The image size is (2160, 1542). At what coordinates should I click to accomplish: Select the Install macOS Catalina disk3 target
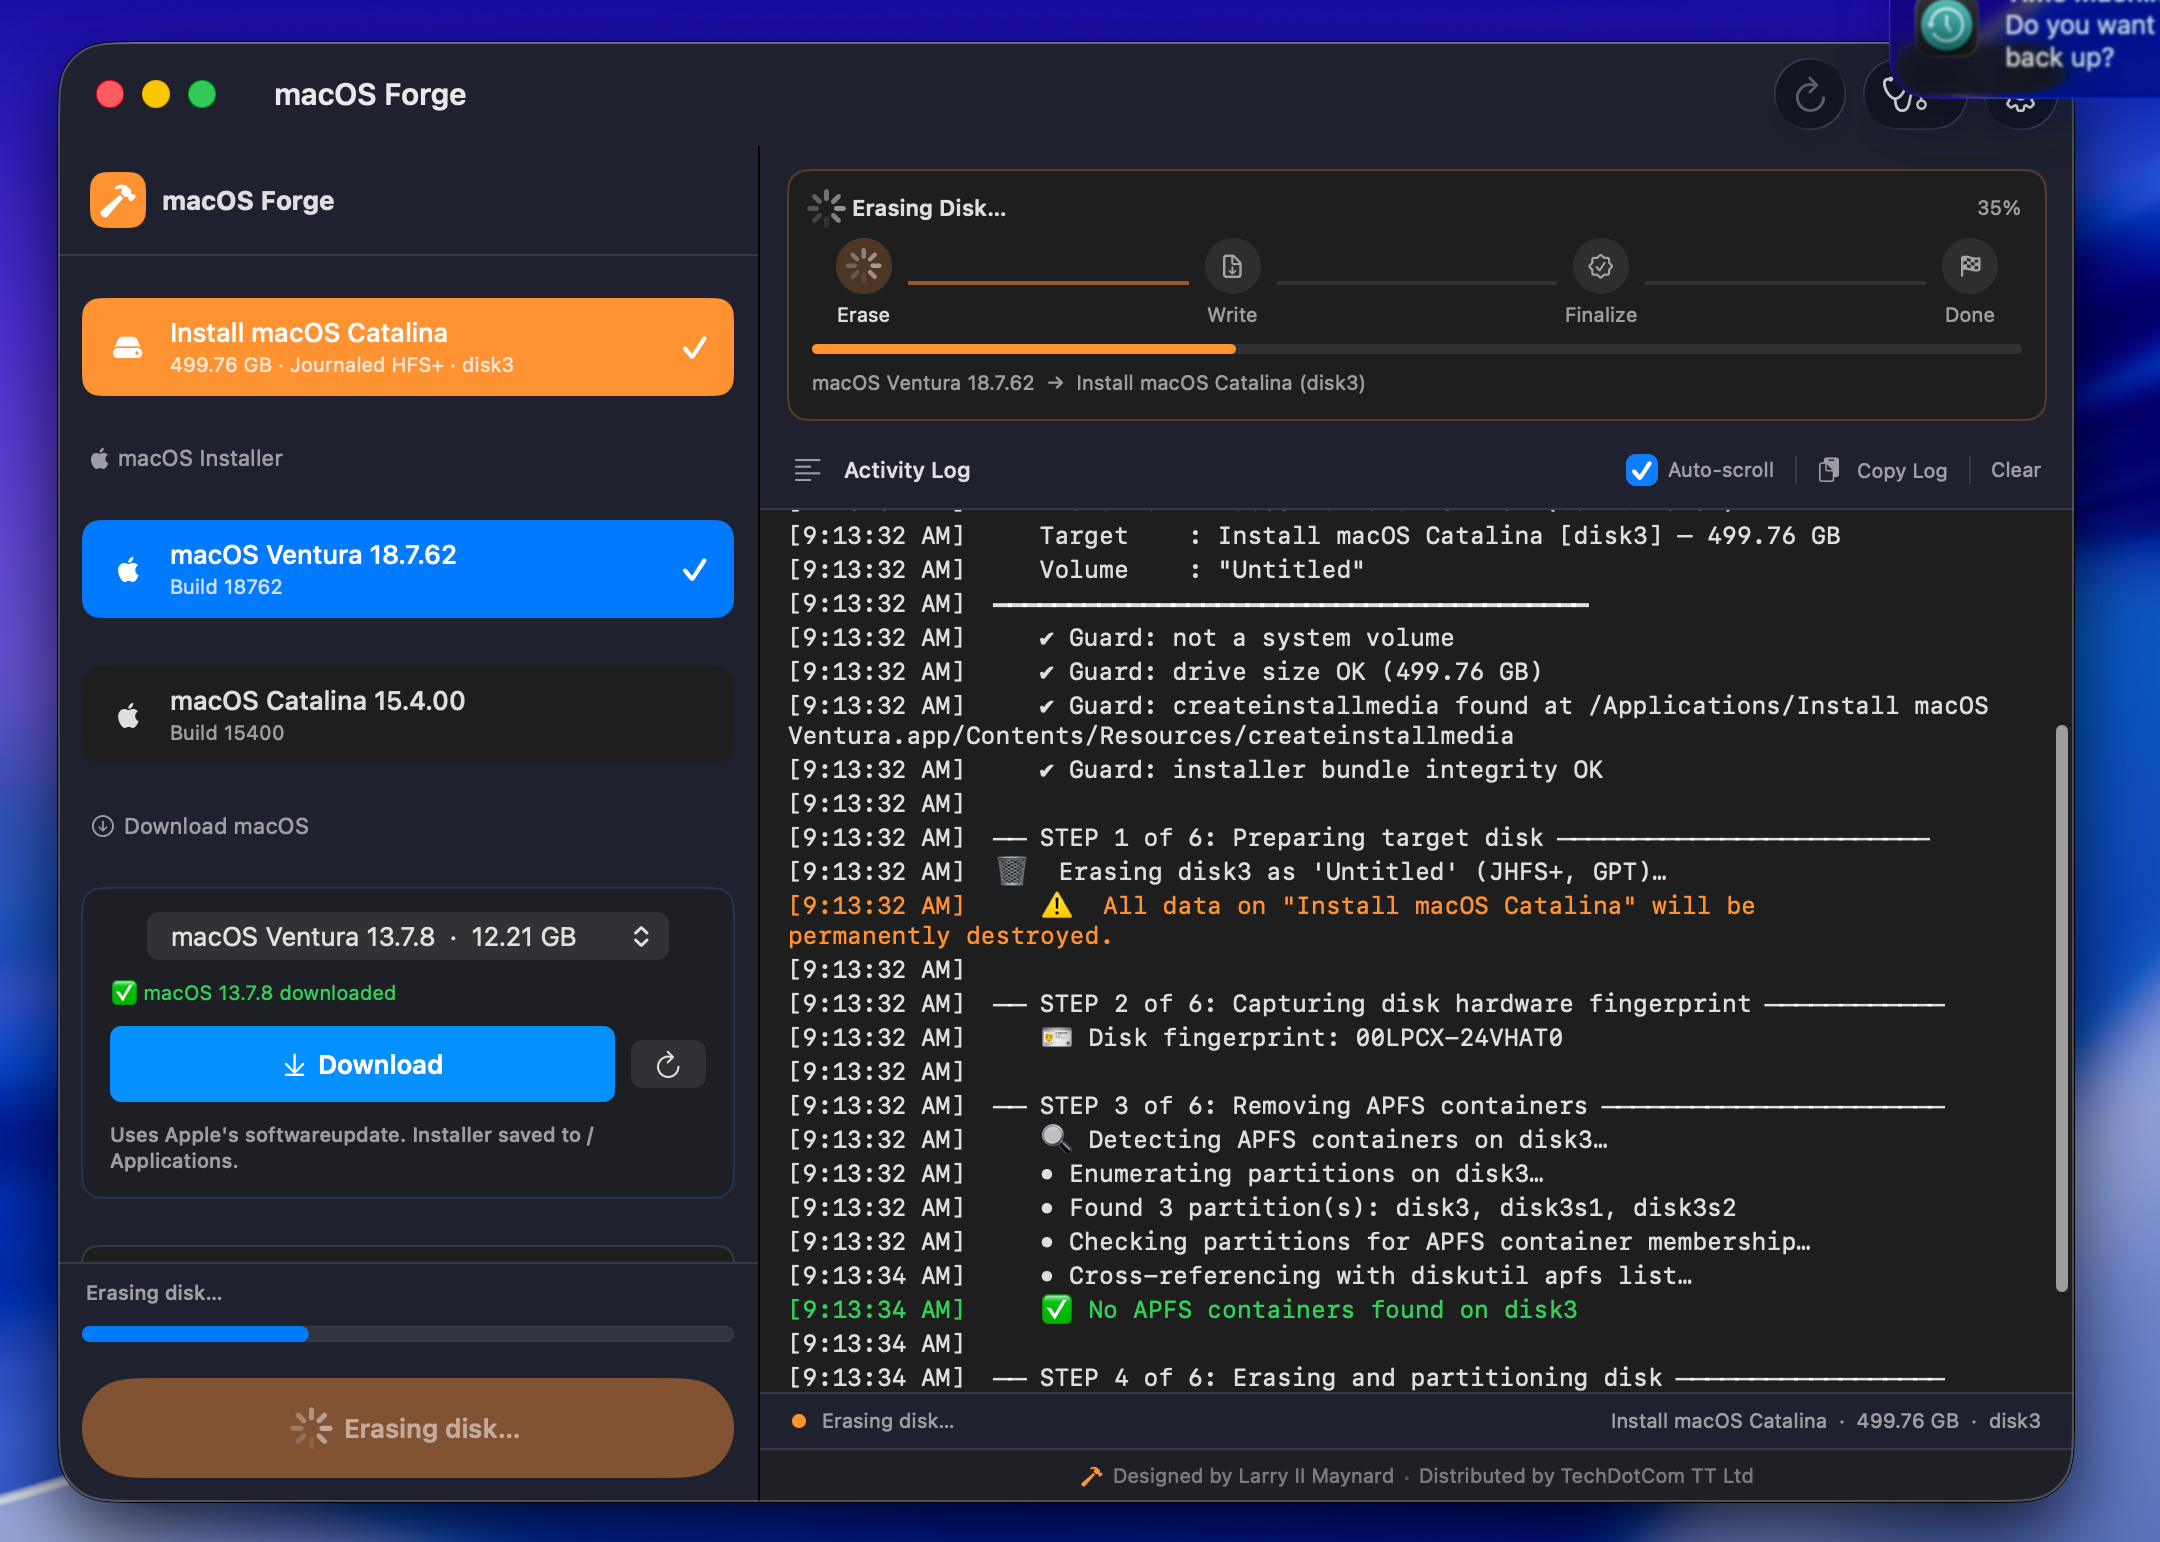408,347
